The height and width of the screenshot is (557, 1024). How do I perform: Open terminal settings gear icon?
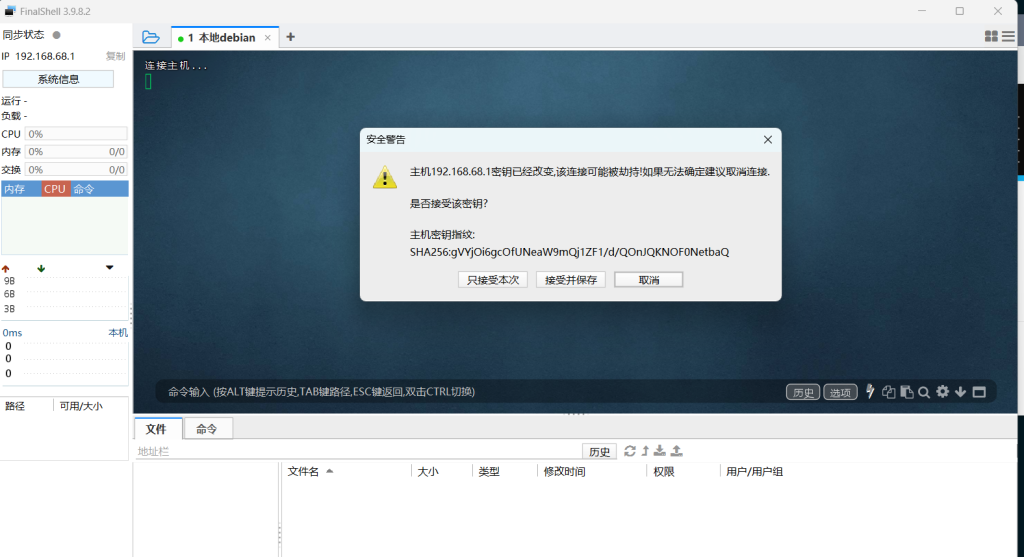(x=942, y=392)
